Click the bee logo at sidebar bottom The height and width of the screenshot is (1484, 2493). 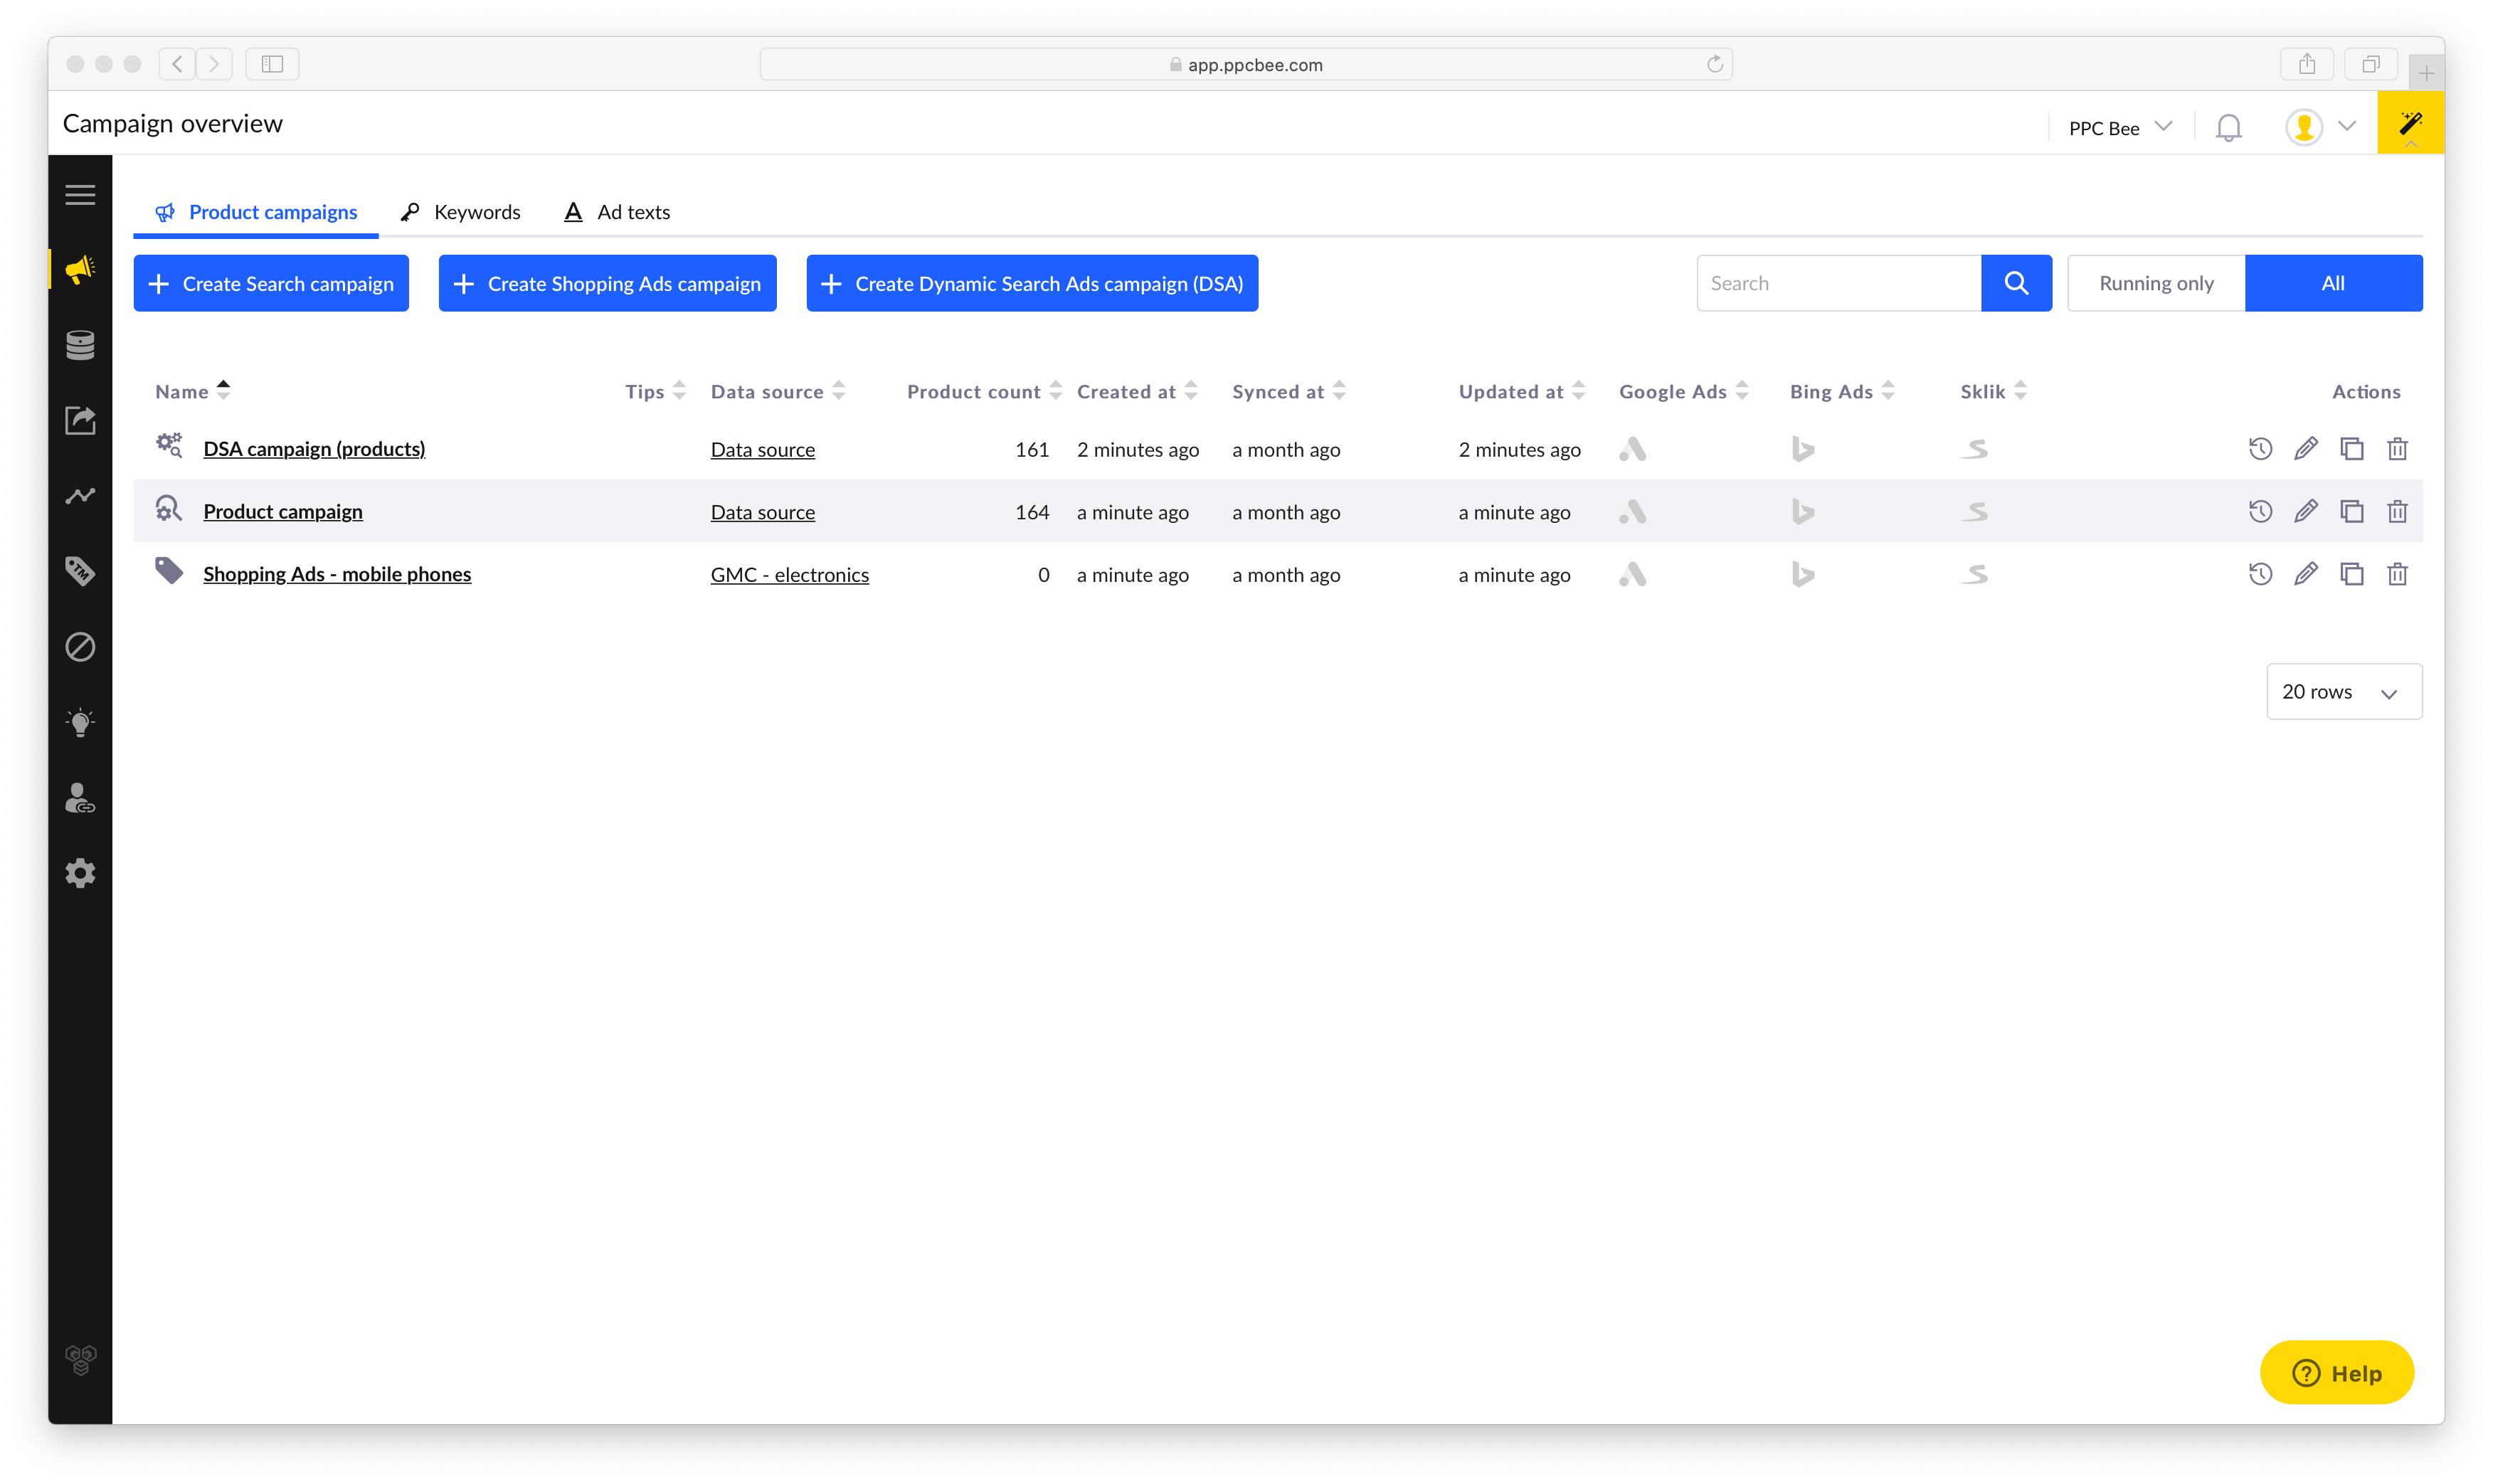coord(80,1360)
